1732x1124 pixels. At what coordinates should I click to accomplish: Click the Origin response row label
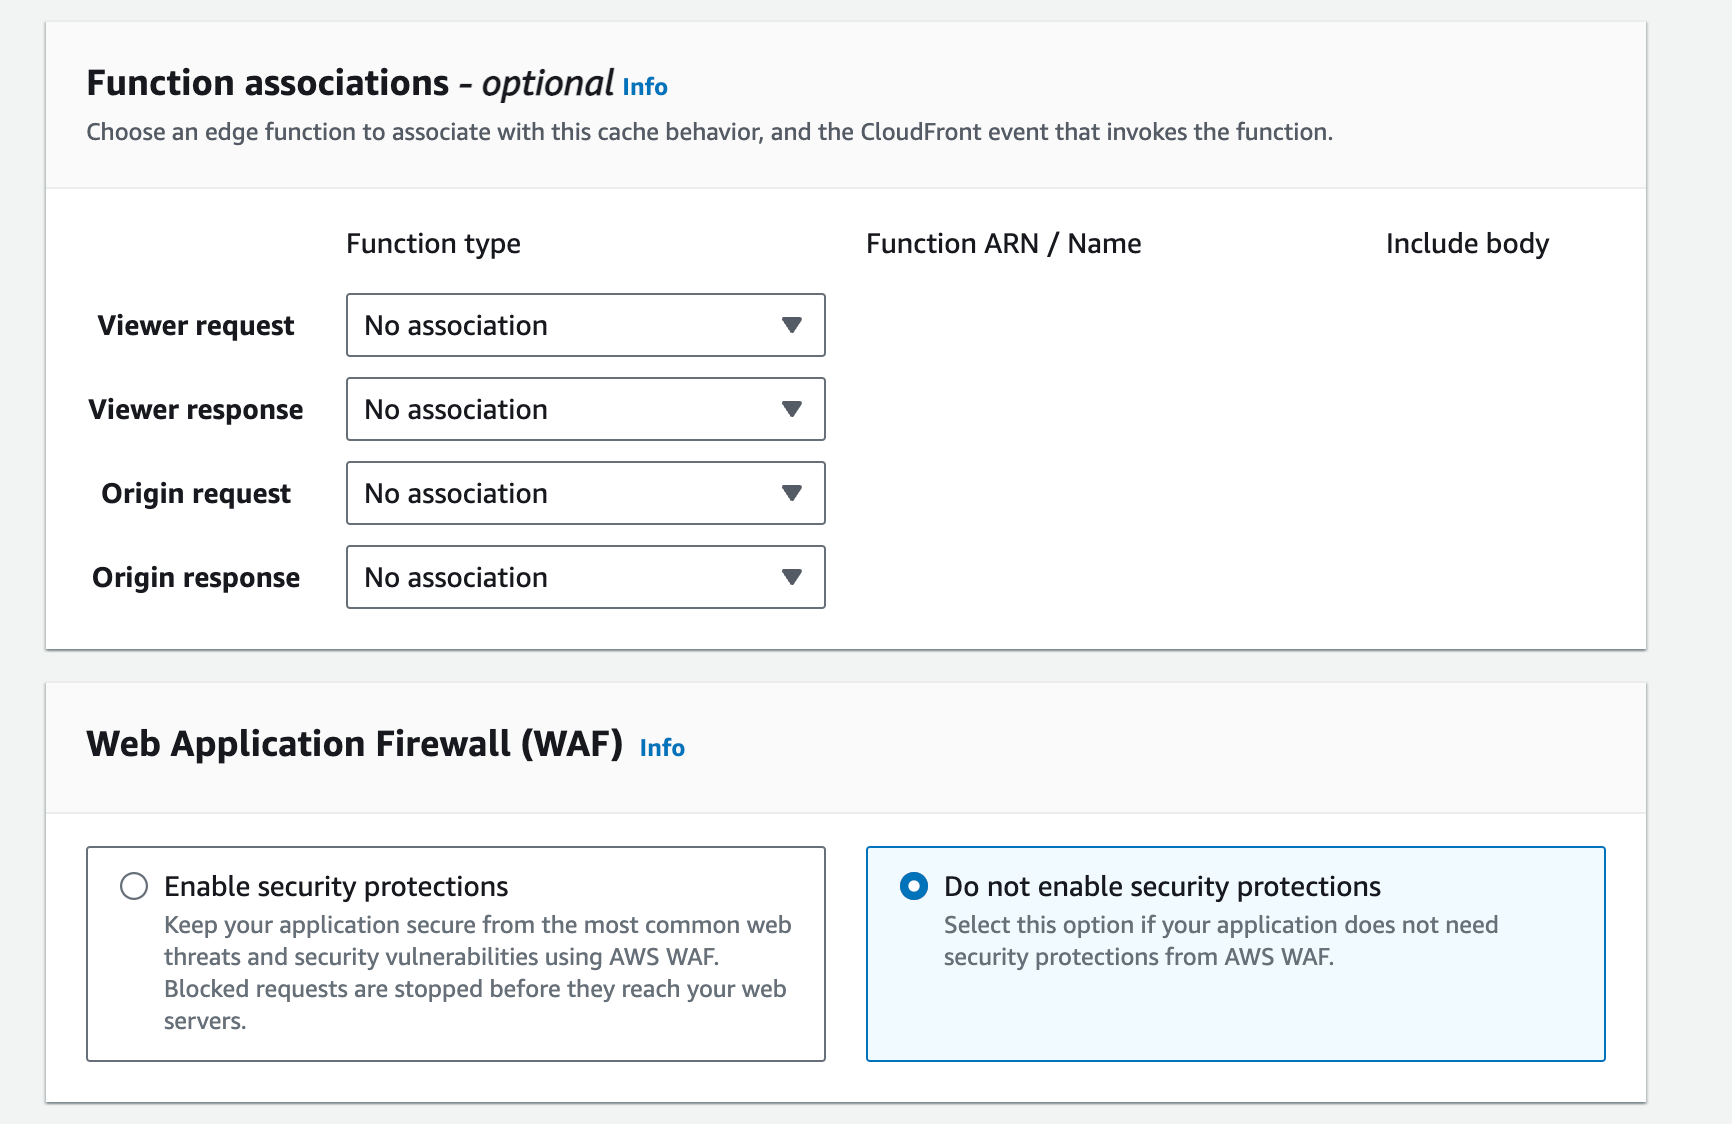coord(196,578)
